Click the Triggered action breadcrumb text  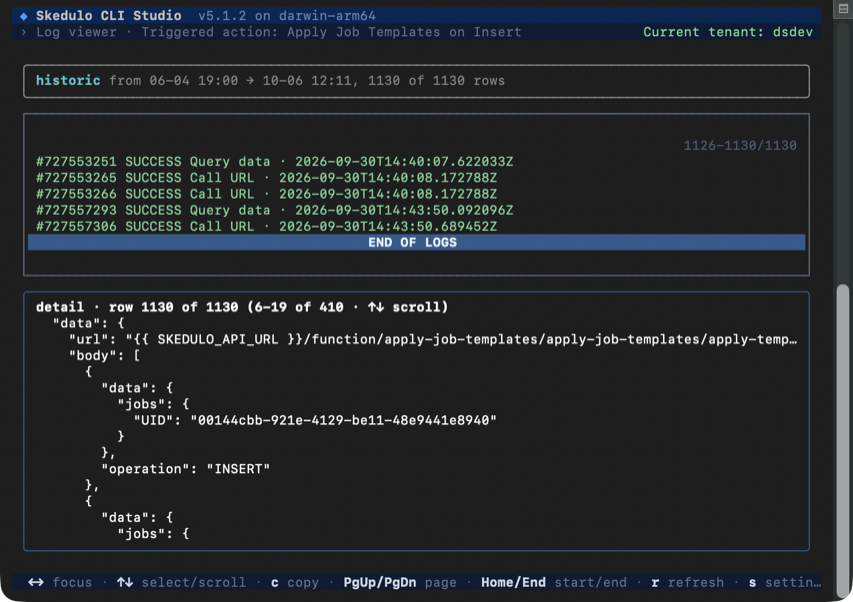point(331,32)
